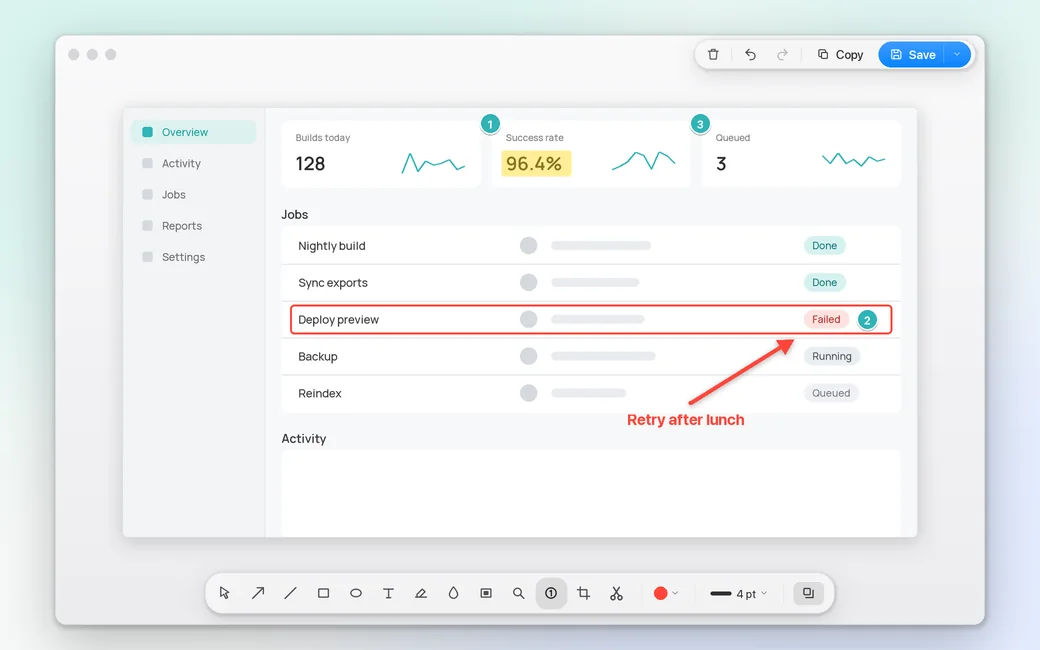Click the Success rate card label
The width and height of the screenshot is (1040, 650).
pos(535,138)
